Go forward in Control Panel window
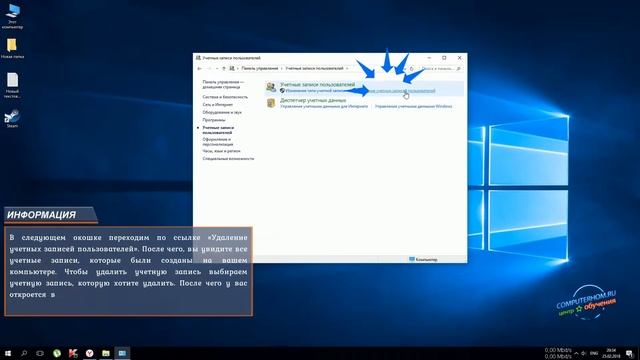This screenshot has width=640, height=360. coord(209,69)
